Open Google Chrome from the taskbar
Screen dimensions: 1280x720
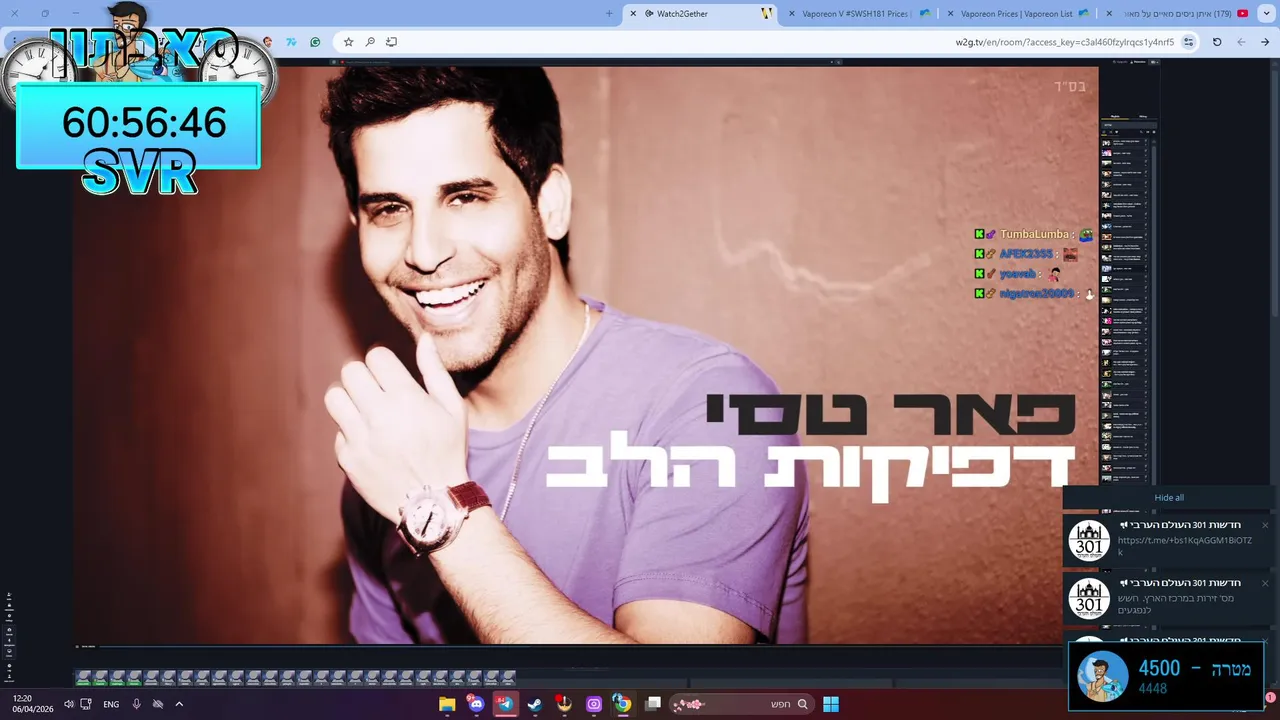pos(623,704)
